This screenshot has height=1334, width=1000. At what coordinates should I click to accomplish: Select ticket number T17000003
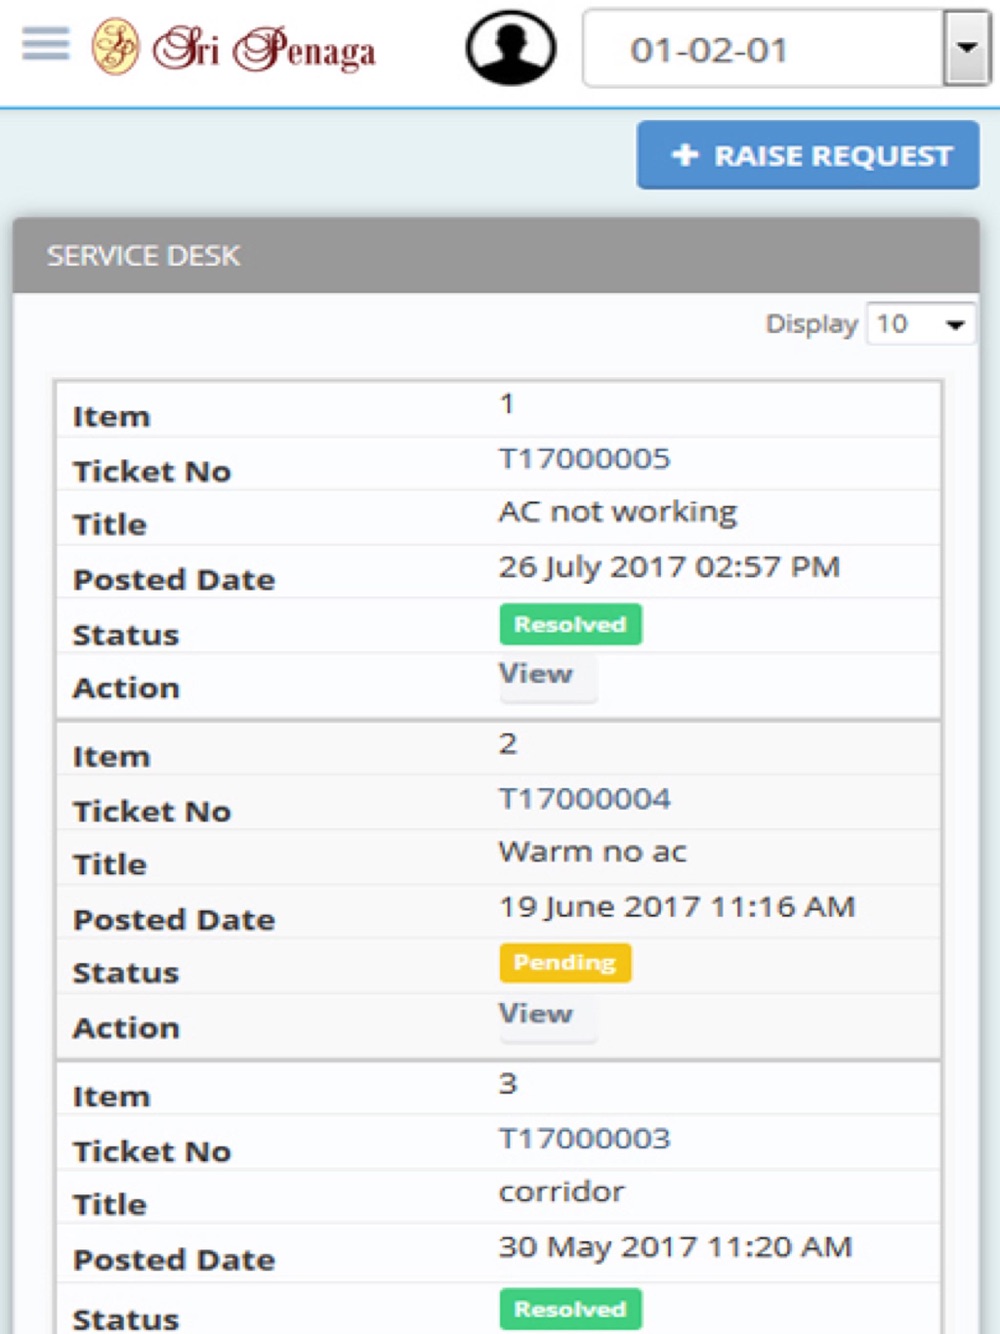(x=585, y=1139)
